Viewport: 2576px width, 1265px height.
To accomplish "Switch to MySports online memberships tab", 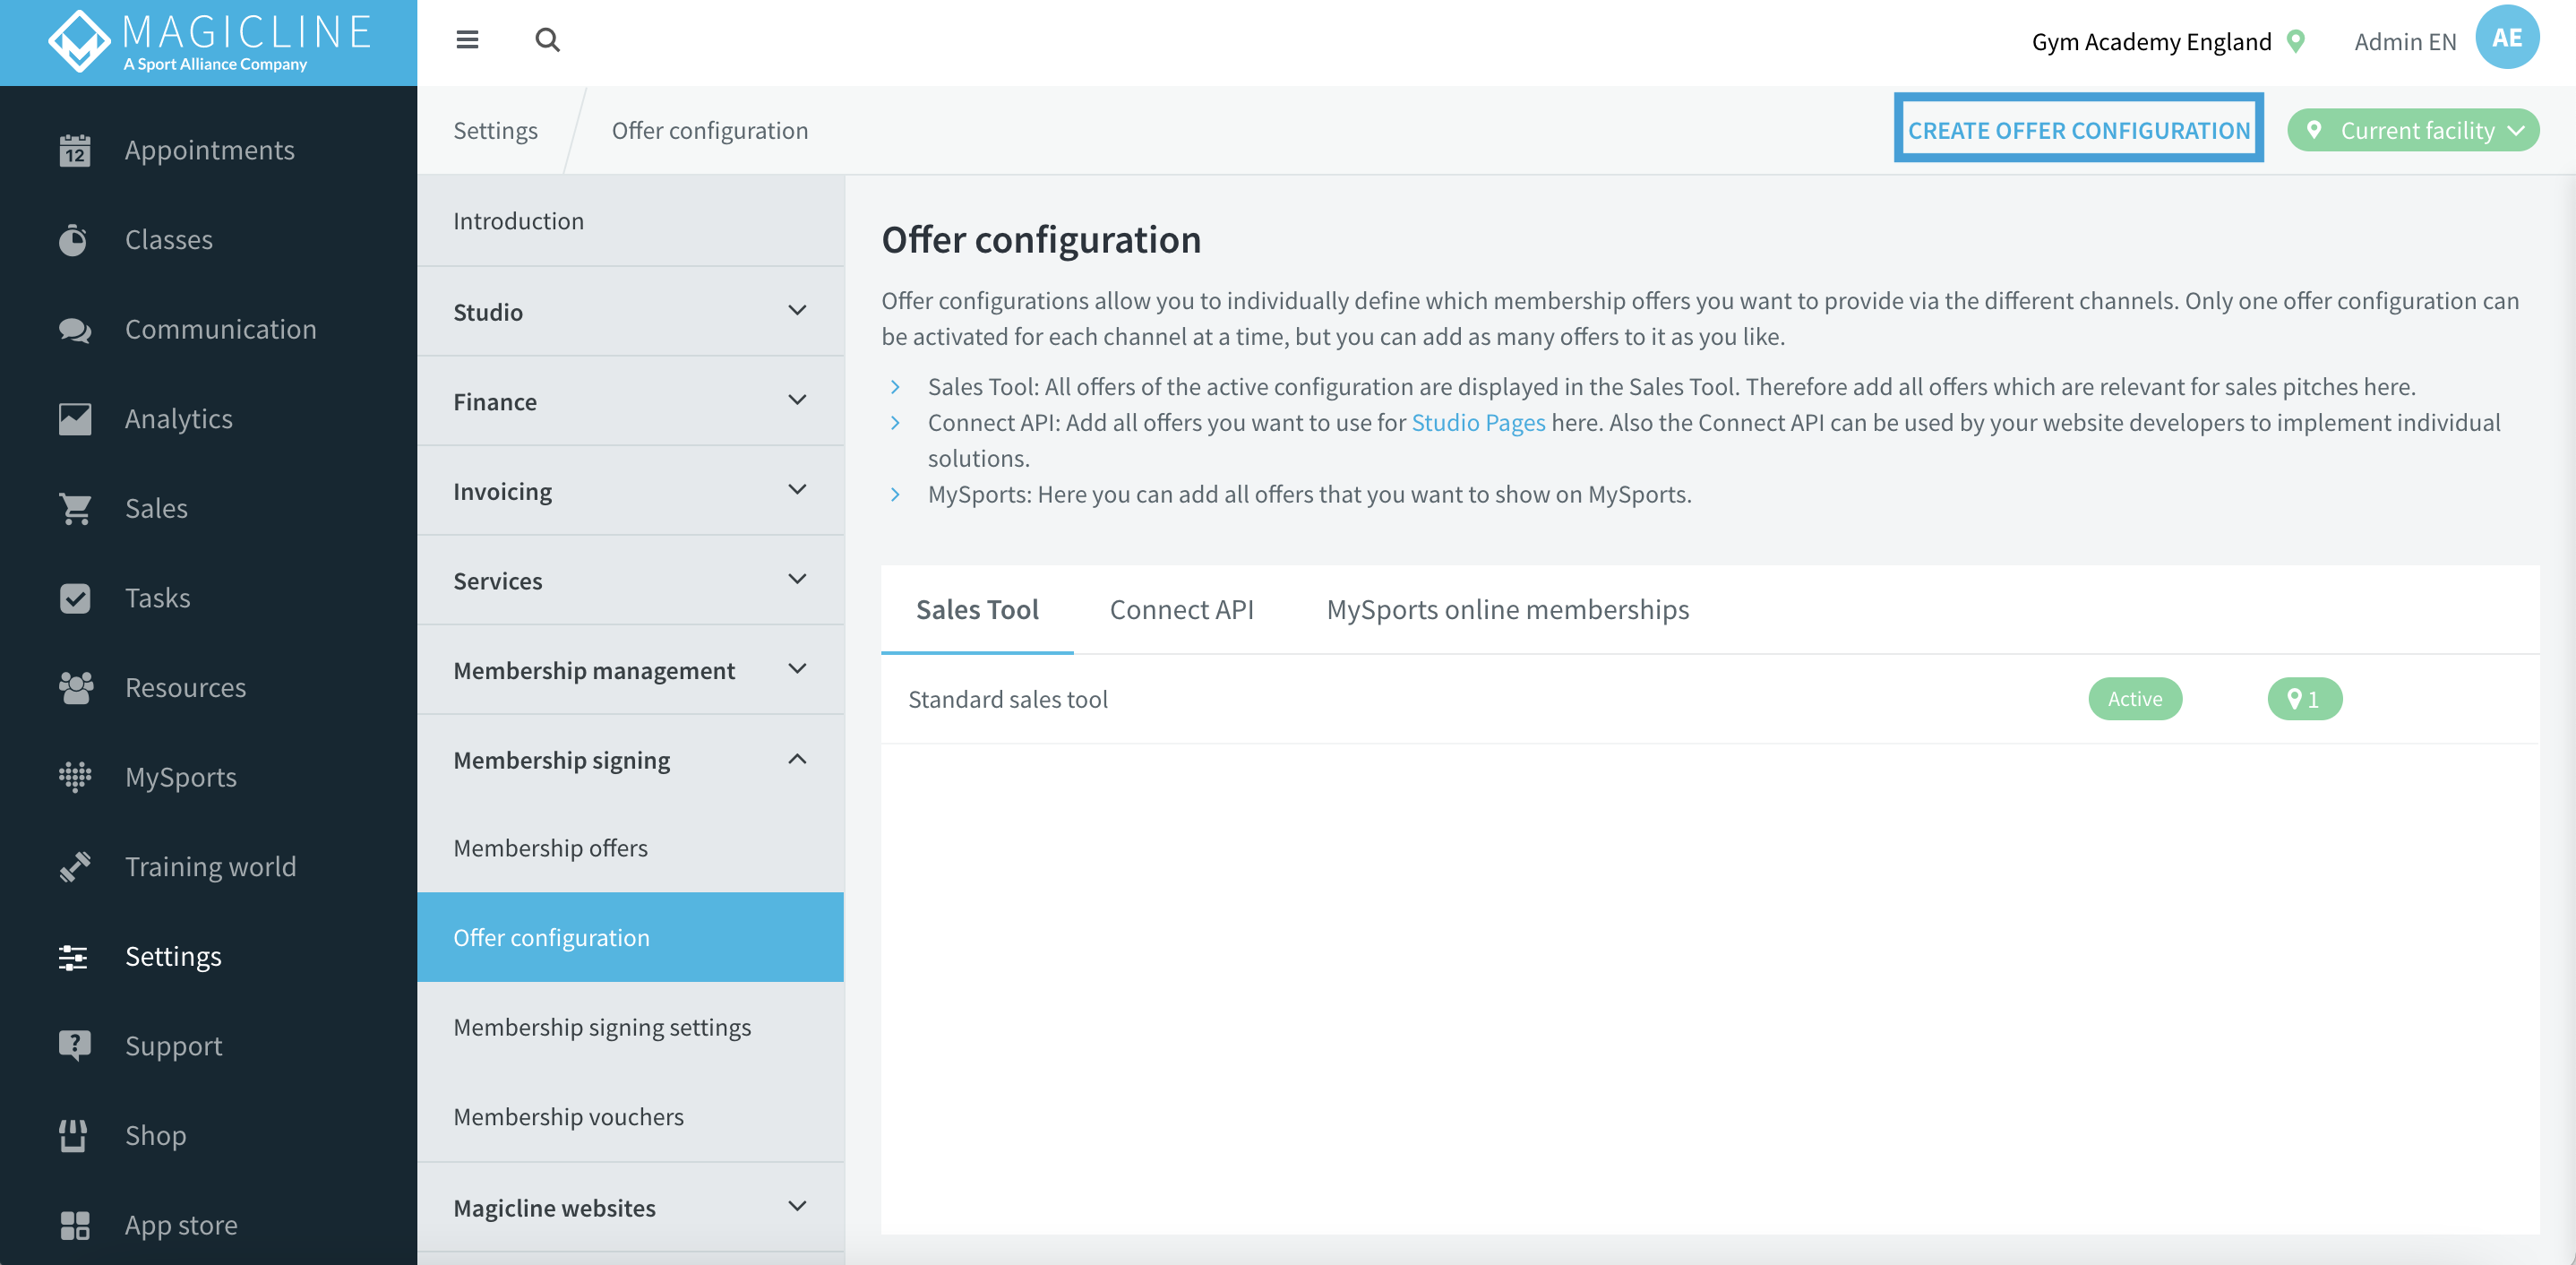I will click(x=1507, y=610).
